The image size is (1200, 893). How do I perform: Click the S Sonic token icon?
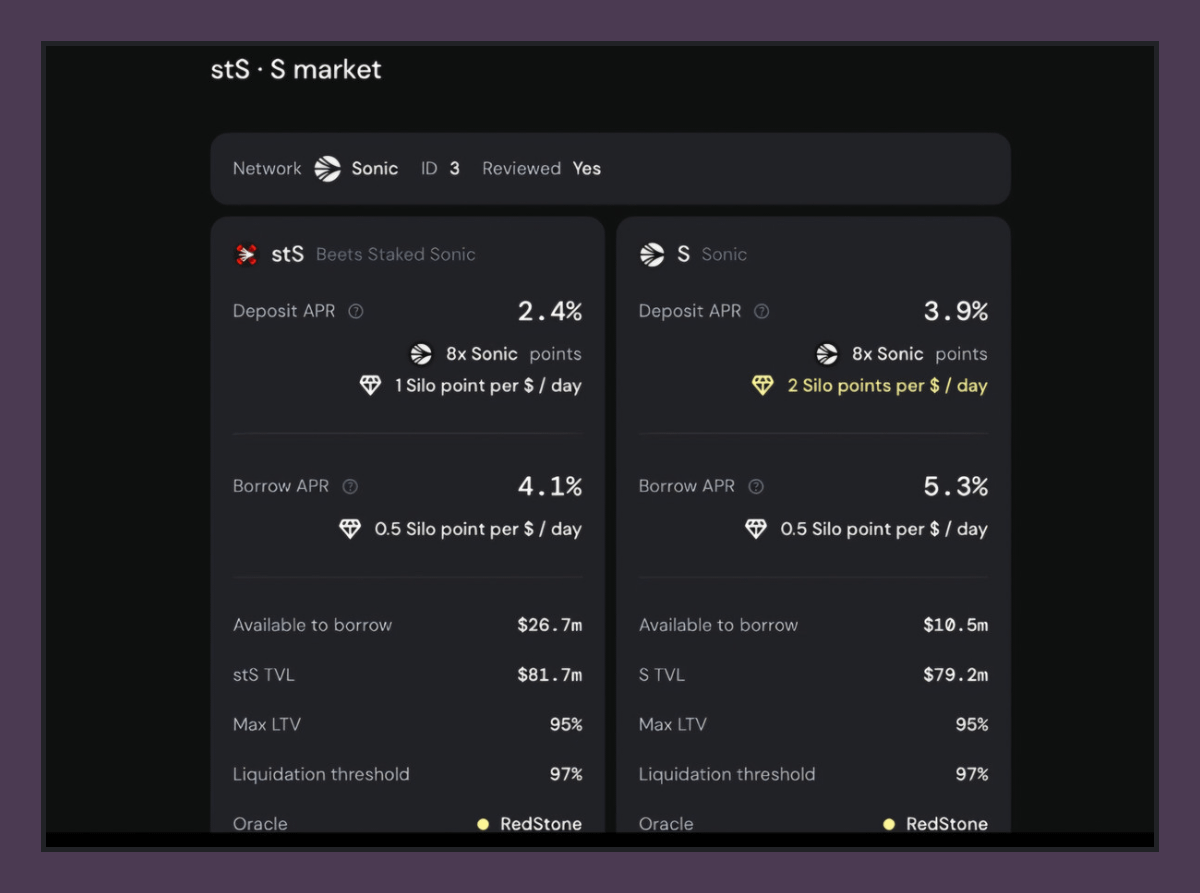tap(652, 254)
